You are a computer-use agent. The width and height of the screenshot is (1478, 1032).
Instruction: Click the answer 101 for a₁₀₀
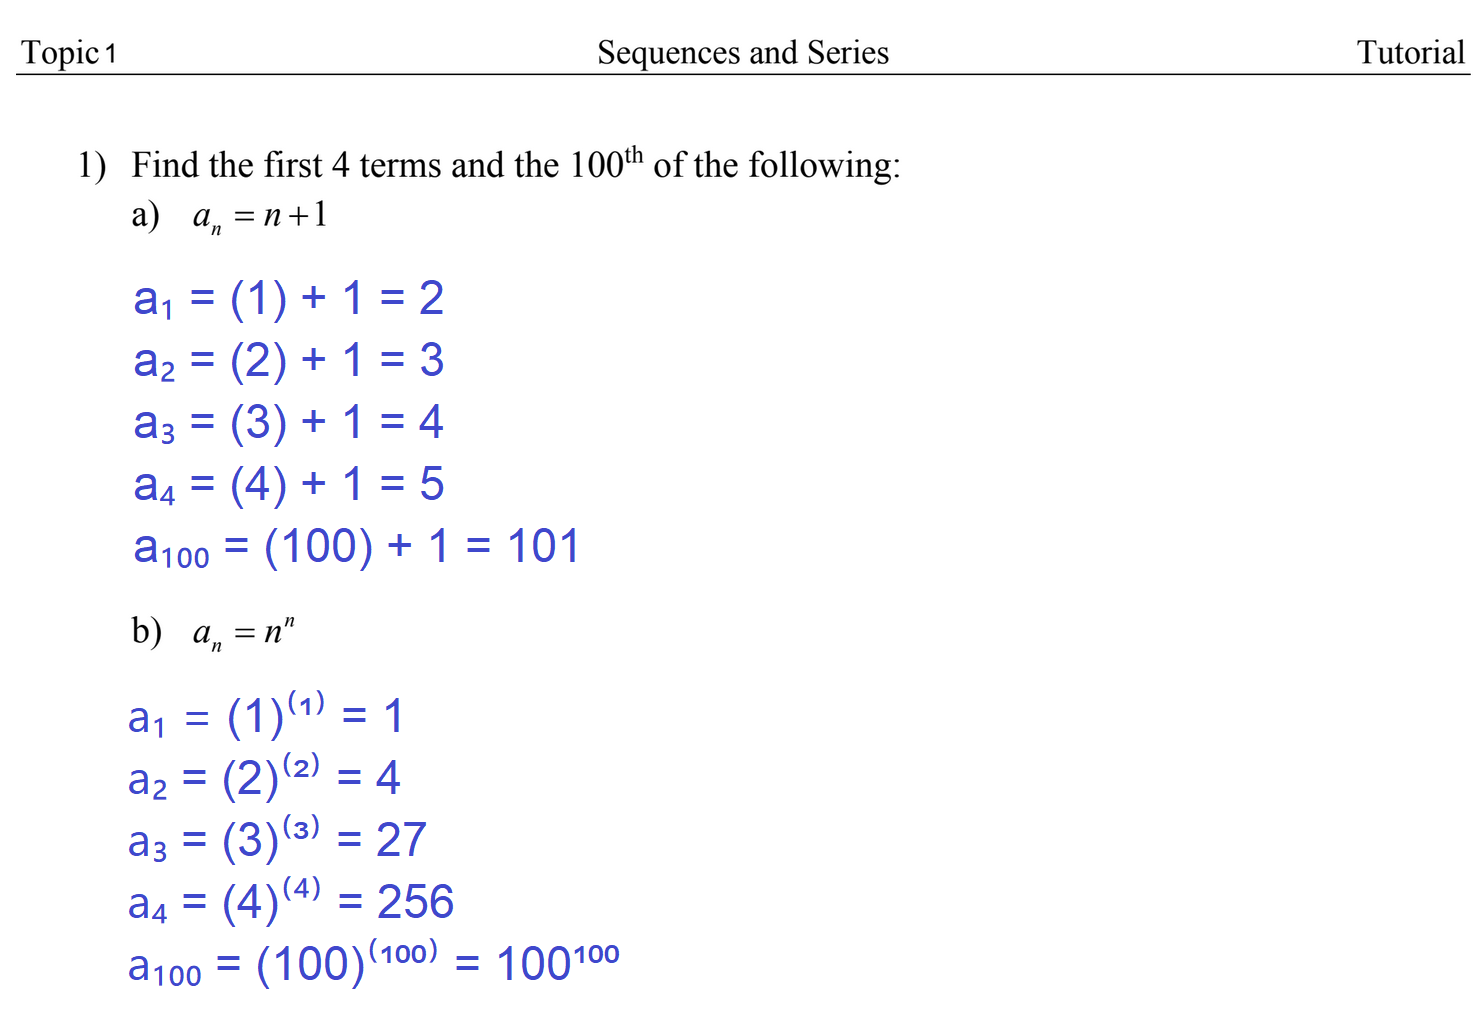(543, 547)
